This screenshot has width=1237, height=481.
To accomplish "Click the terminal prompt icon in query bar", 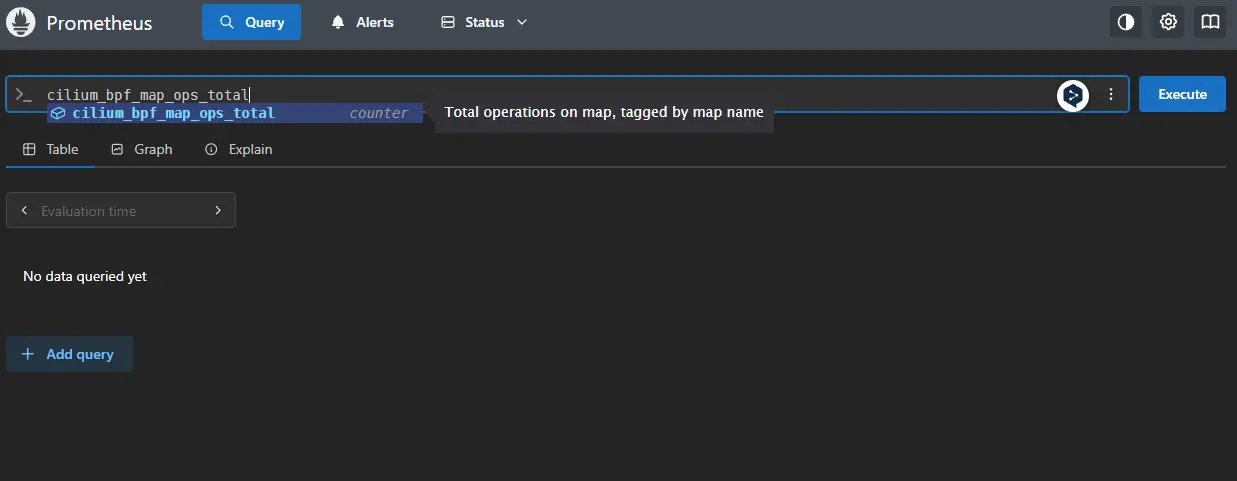I will coord(24,94).
